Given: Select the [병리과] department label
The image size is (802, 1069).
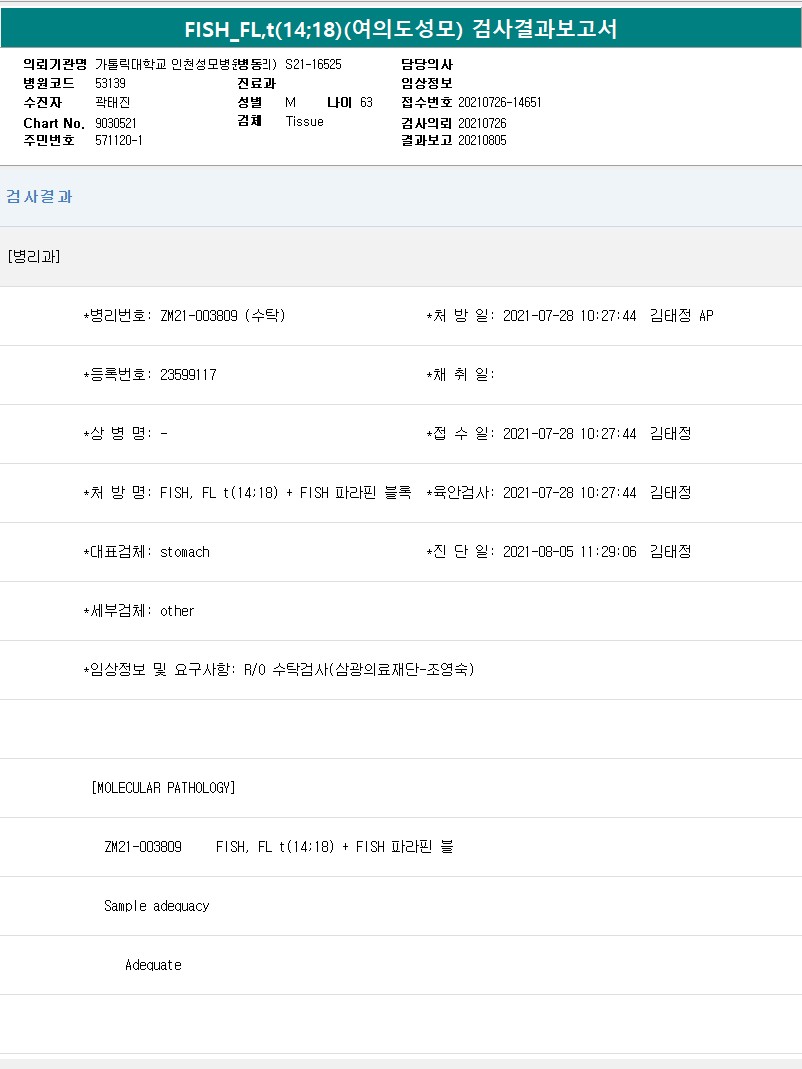Looking at the screenshot, I should click(x=34, y=256).
